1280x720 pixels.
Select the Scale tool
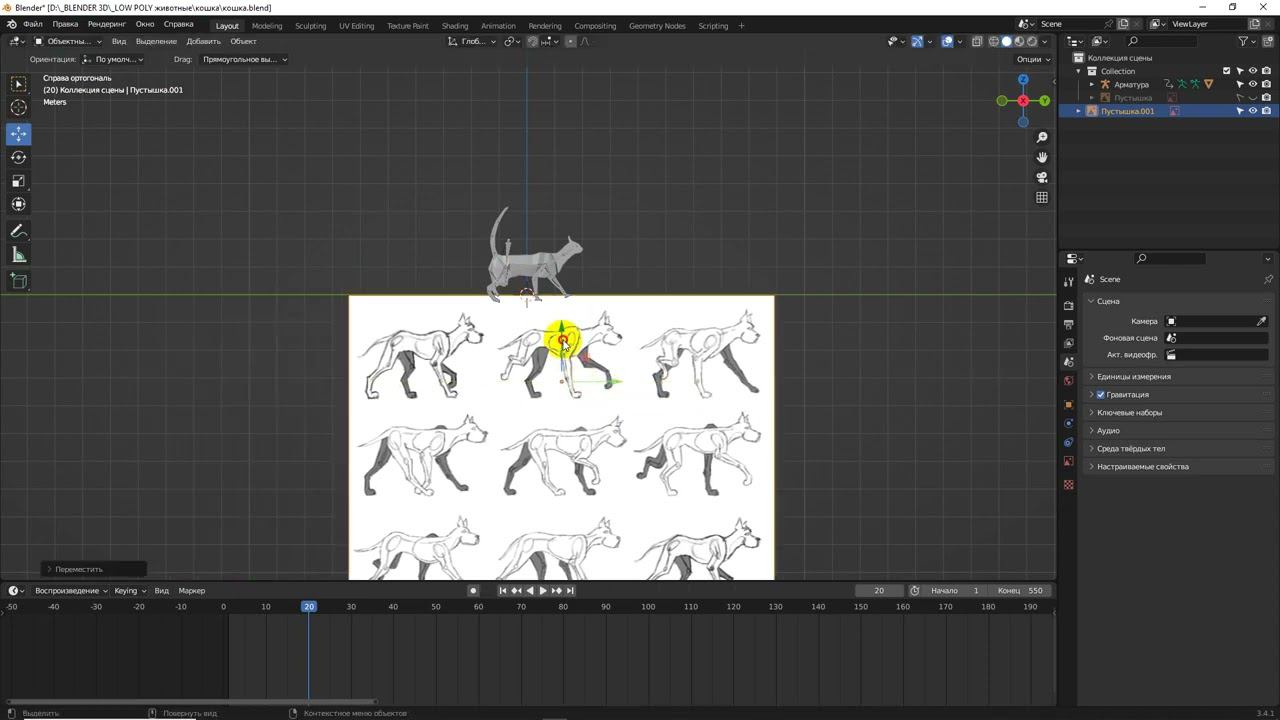18,181
